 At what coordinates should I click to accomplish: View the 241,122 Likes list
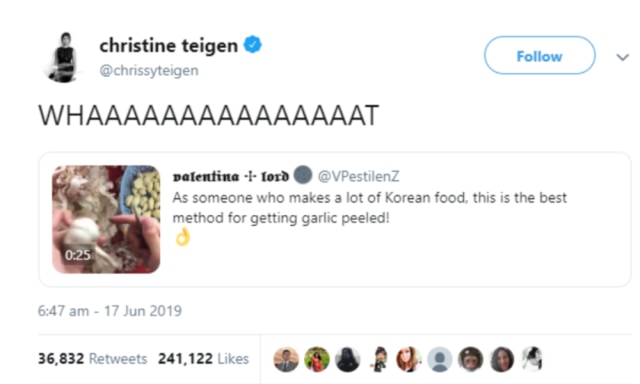click(203, 359)
